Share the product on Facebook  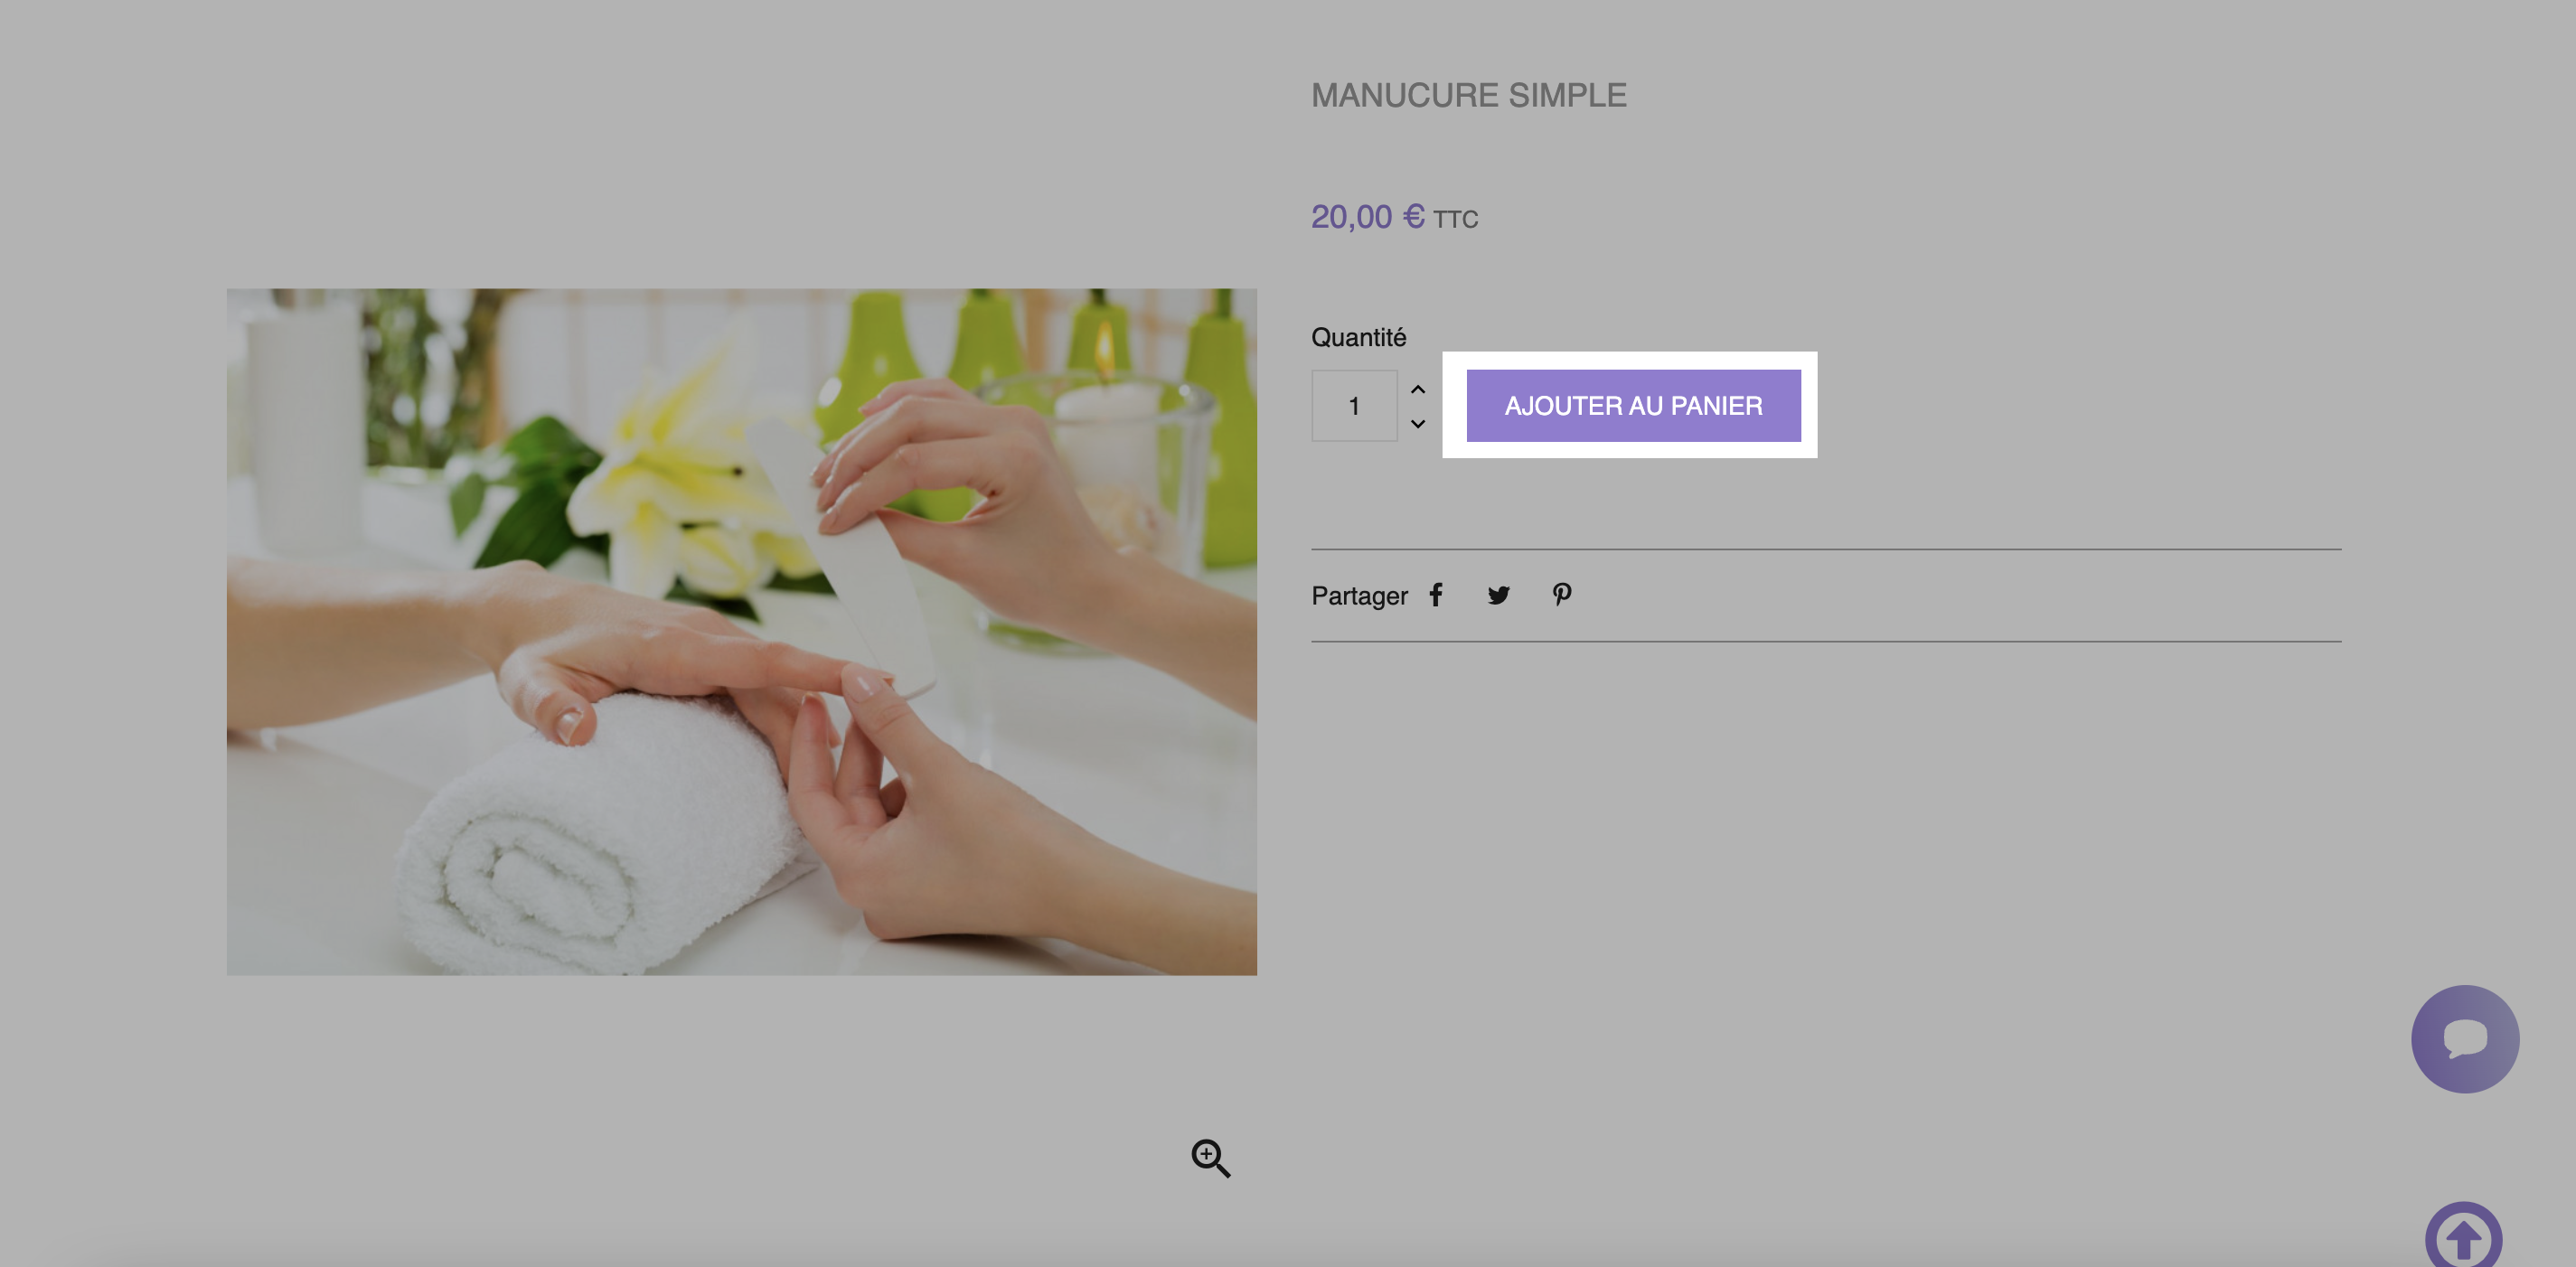(1436, 595)
